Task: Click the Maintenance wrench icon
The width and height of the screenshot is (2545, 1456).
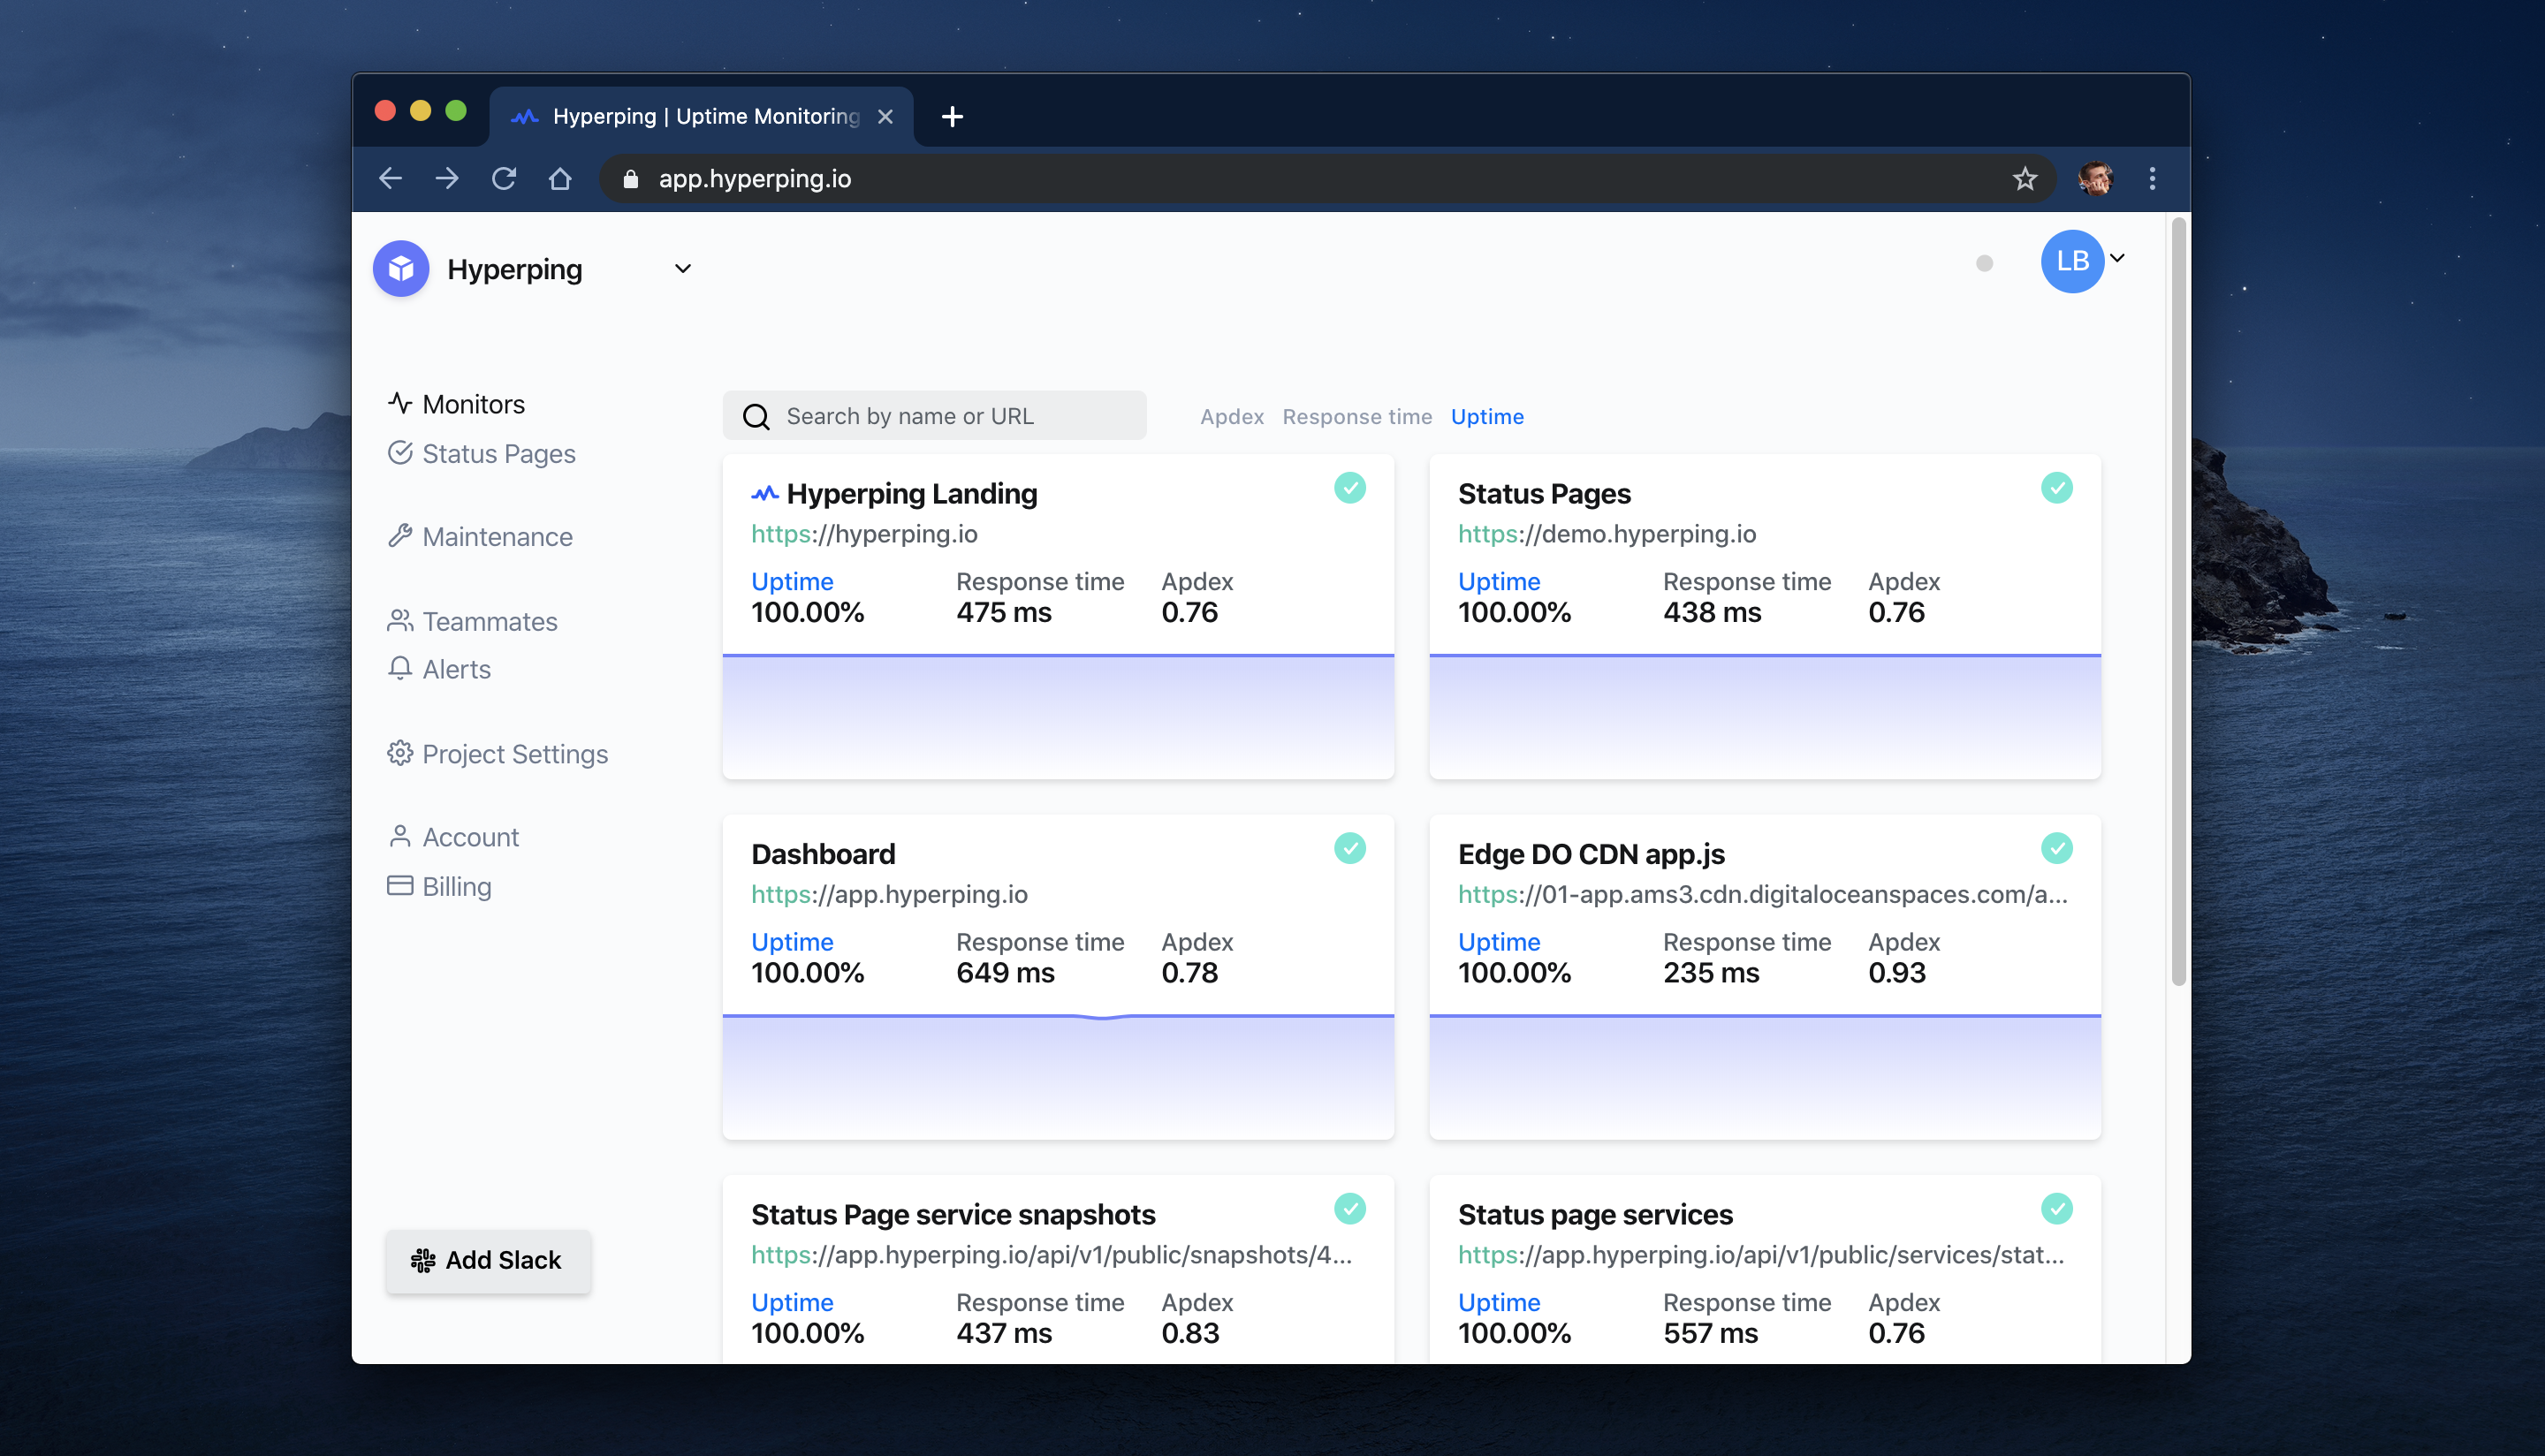Action: 399,536
